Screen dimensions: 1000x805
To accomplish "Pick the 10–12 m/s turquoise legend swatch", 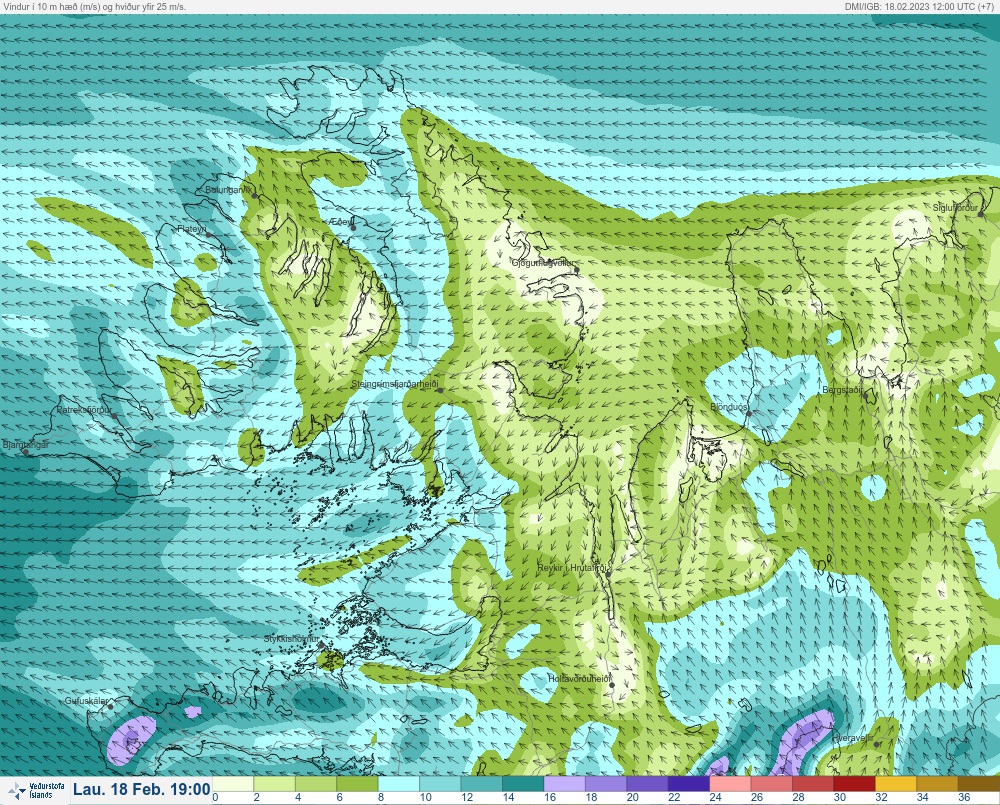I will [440, 783].
